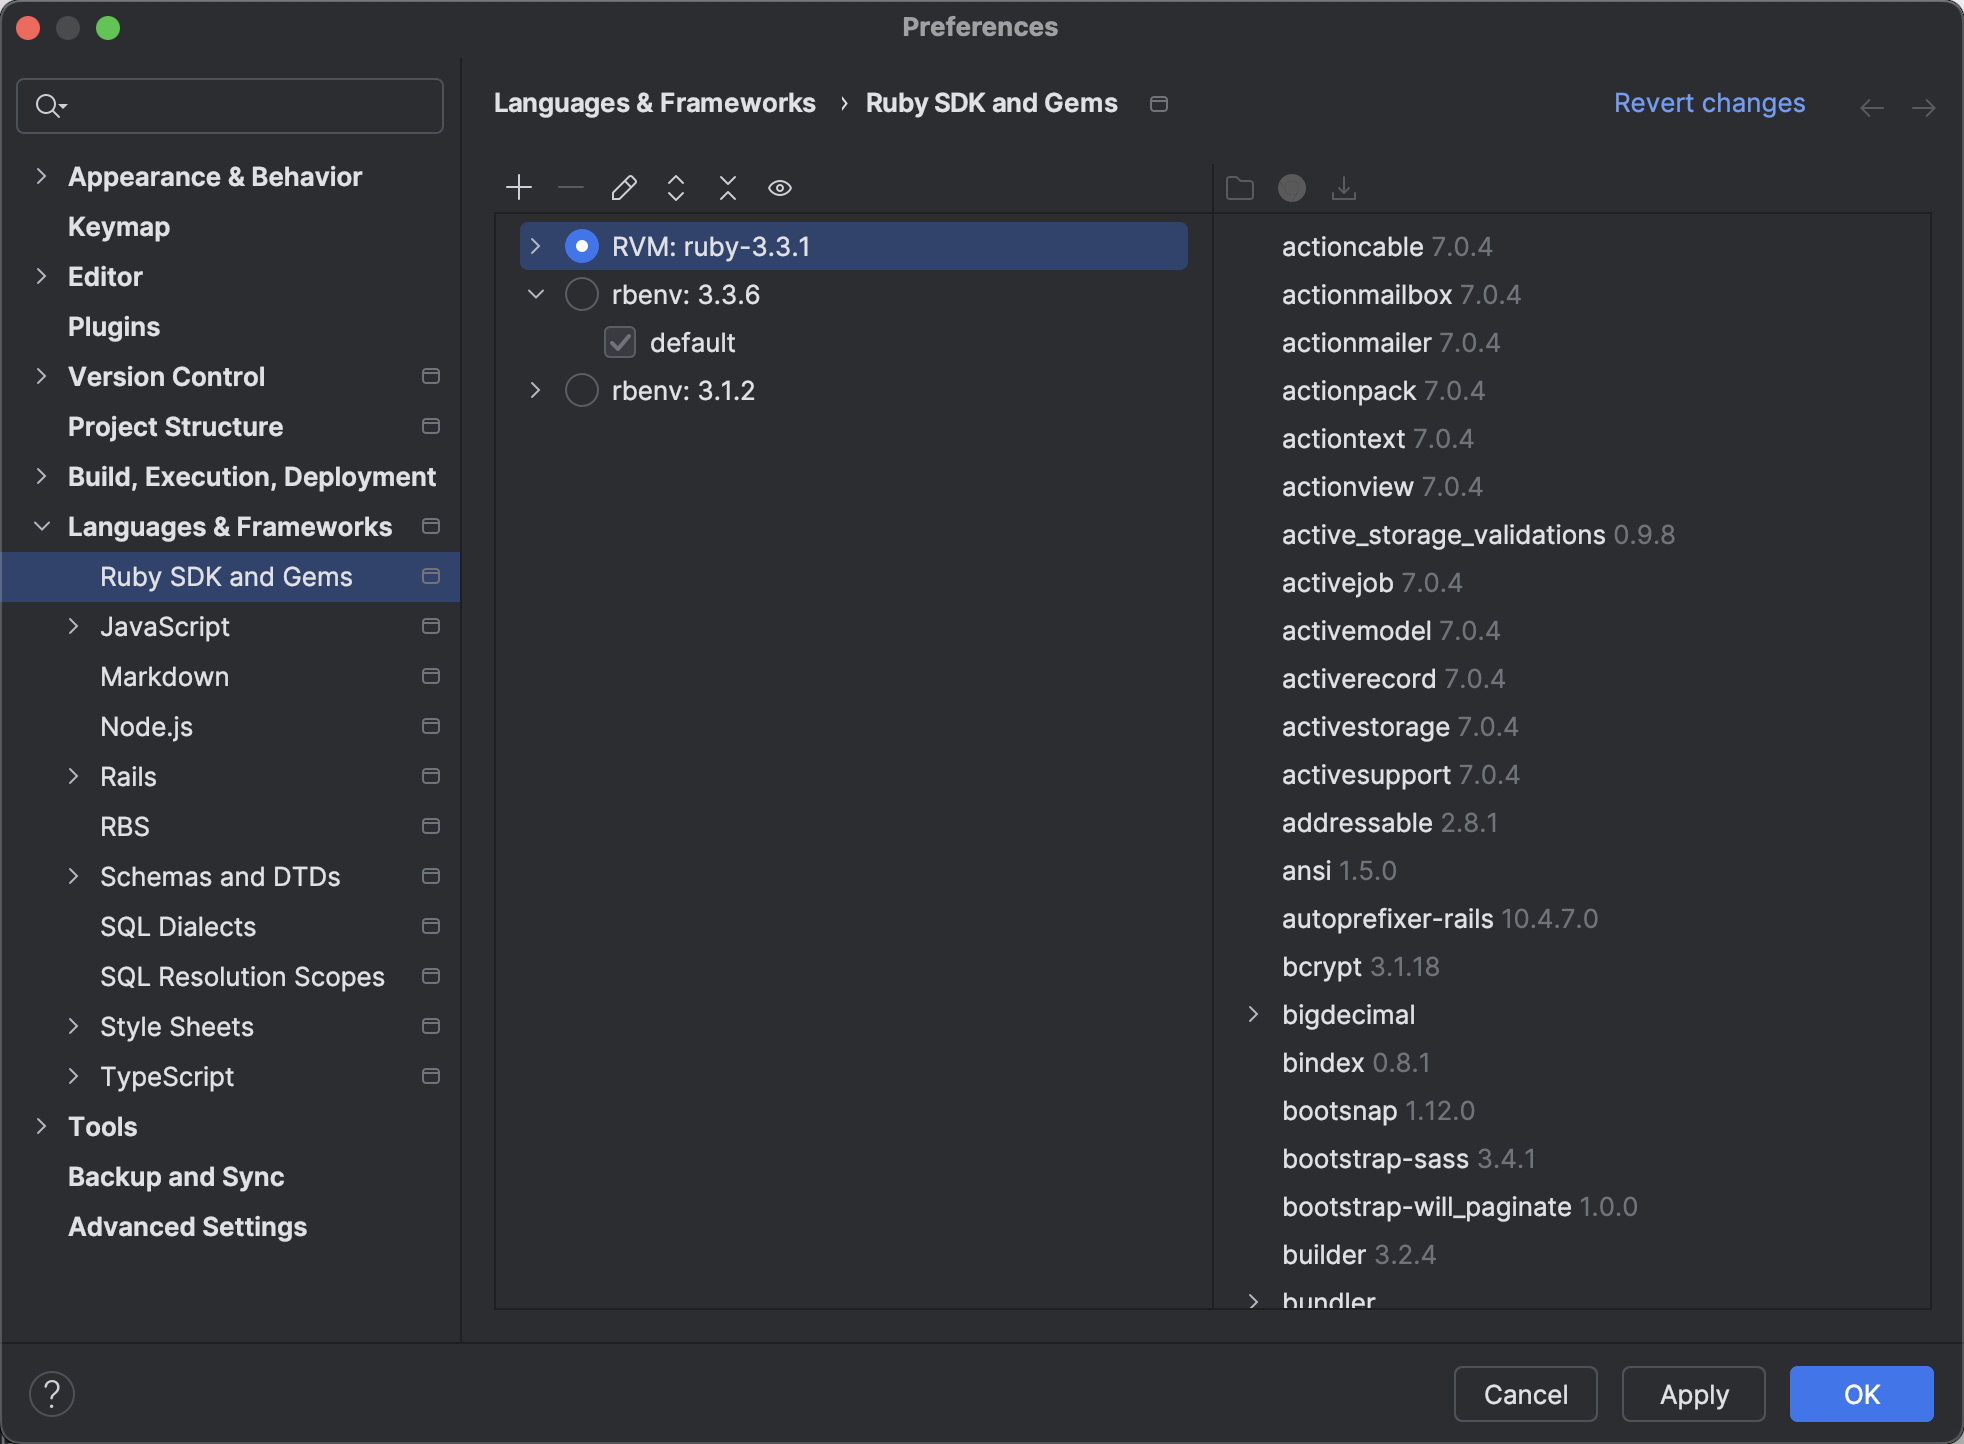1964x1444 pixels.
Task: Expand the RVM: ruby-3.3.1 tree node
Action: [536, 247]
